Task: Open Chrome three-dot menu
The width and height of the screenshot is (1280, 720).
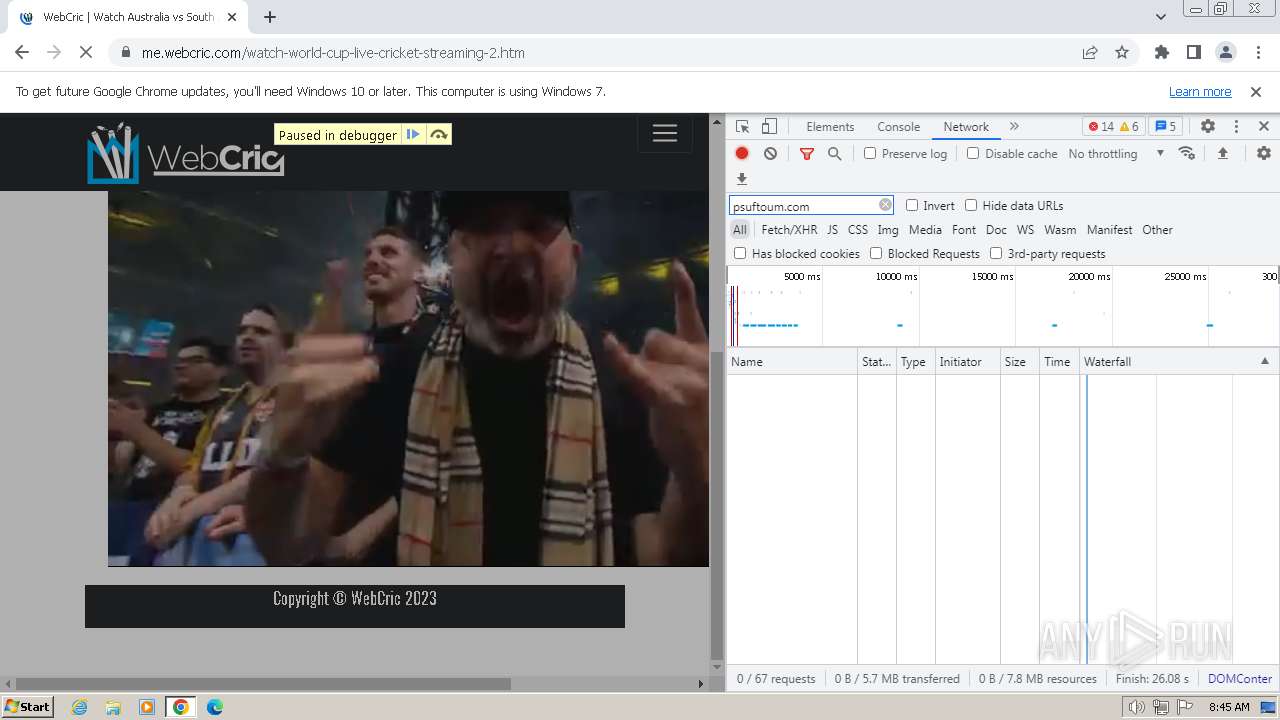Action: [1257, 52]
